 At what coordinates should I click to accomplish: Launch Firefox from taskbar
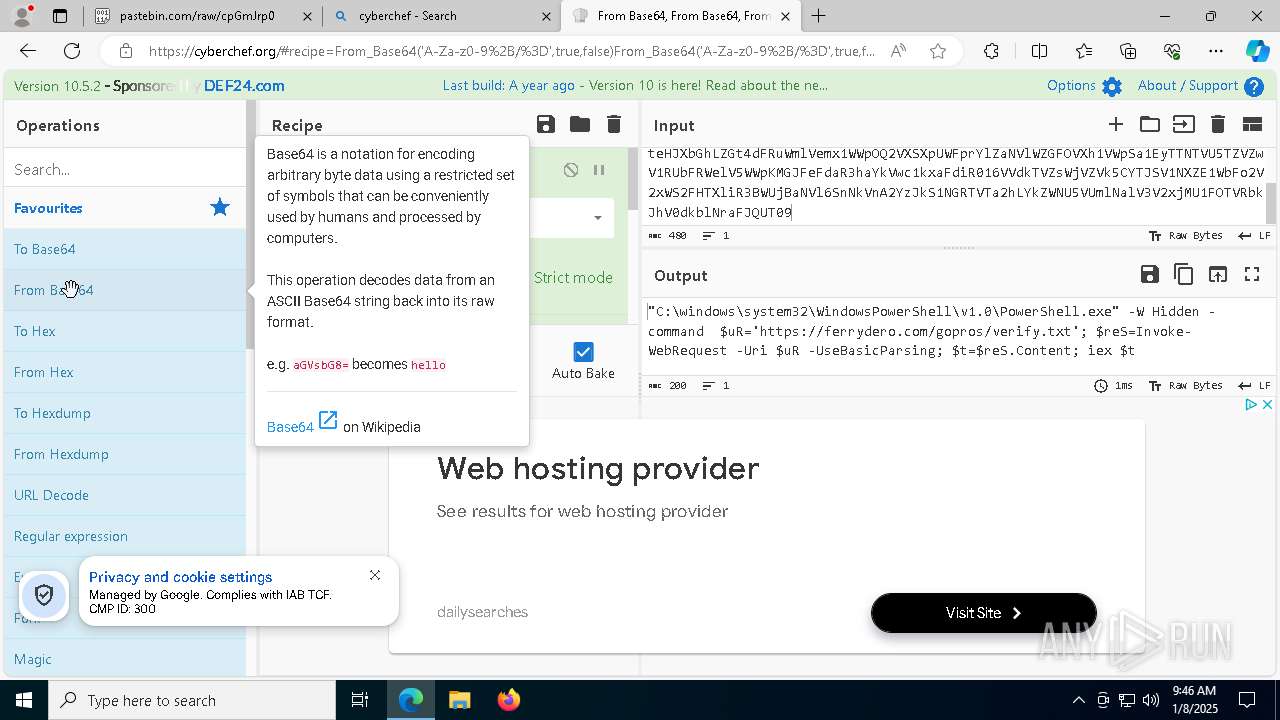[508, 700]
